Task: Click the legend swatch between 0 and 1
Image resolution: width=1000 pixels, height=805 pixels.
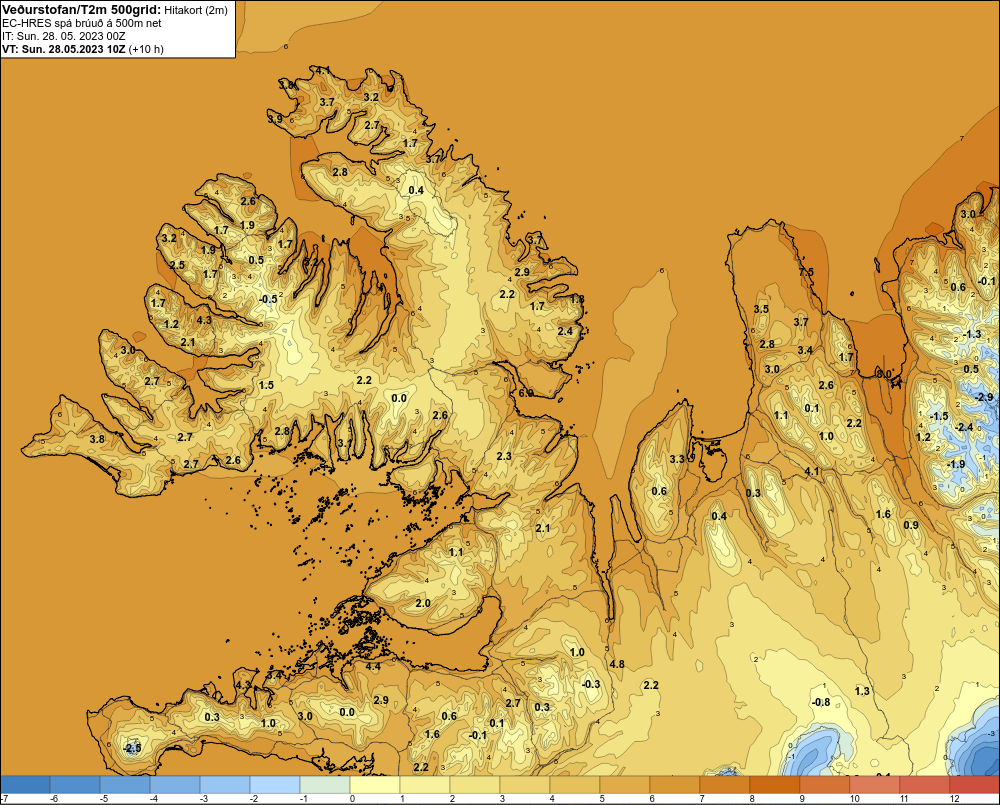Action: 375,785
